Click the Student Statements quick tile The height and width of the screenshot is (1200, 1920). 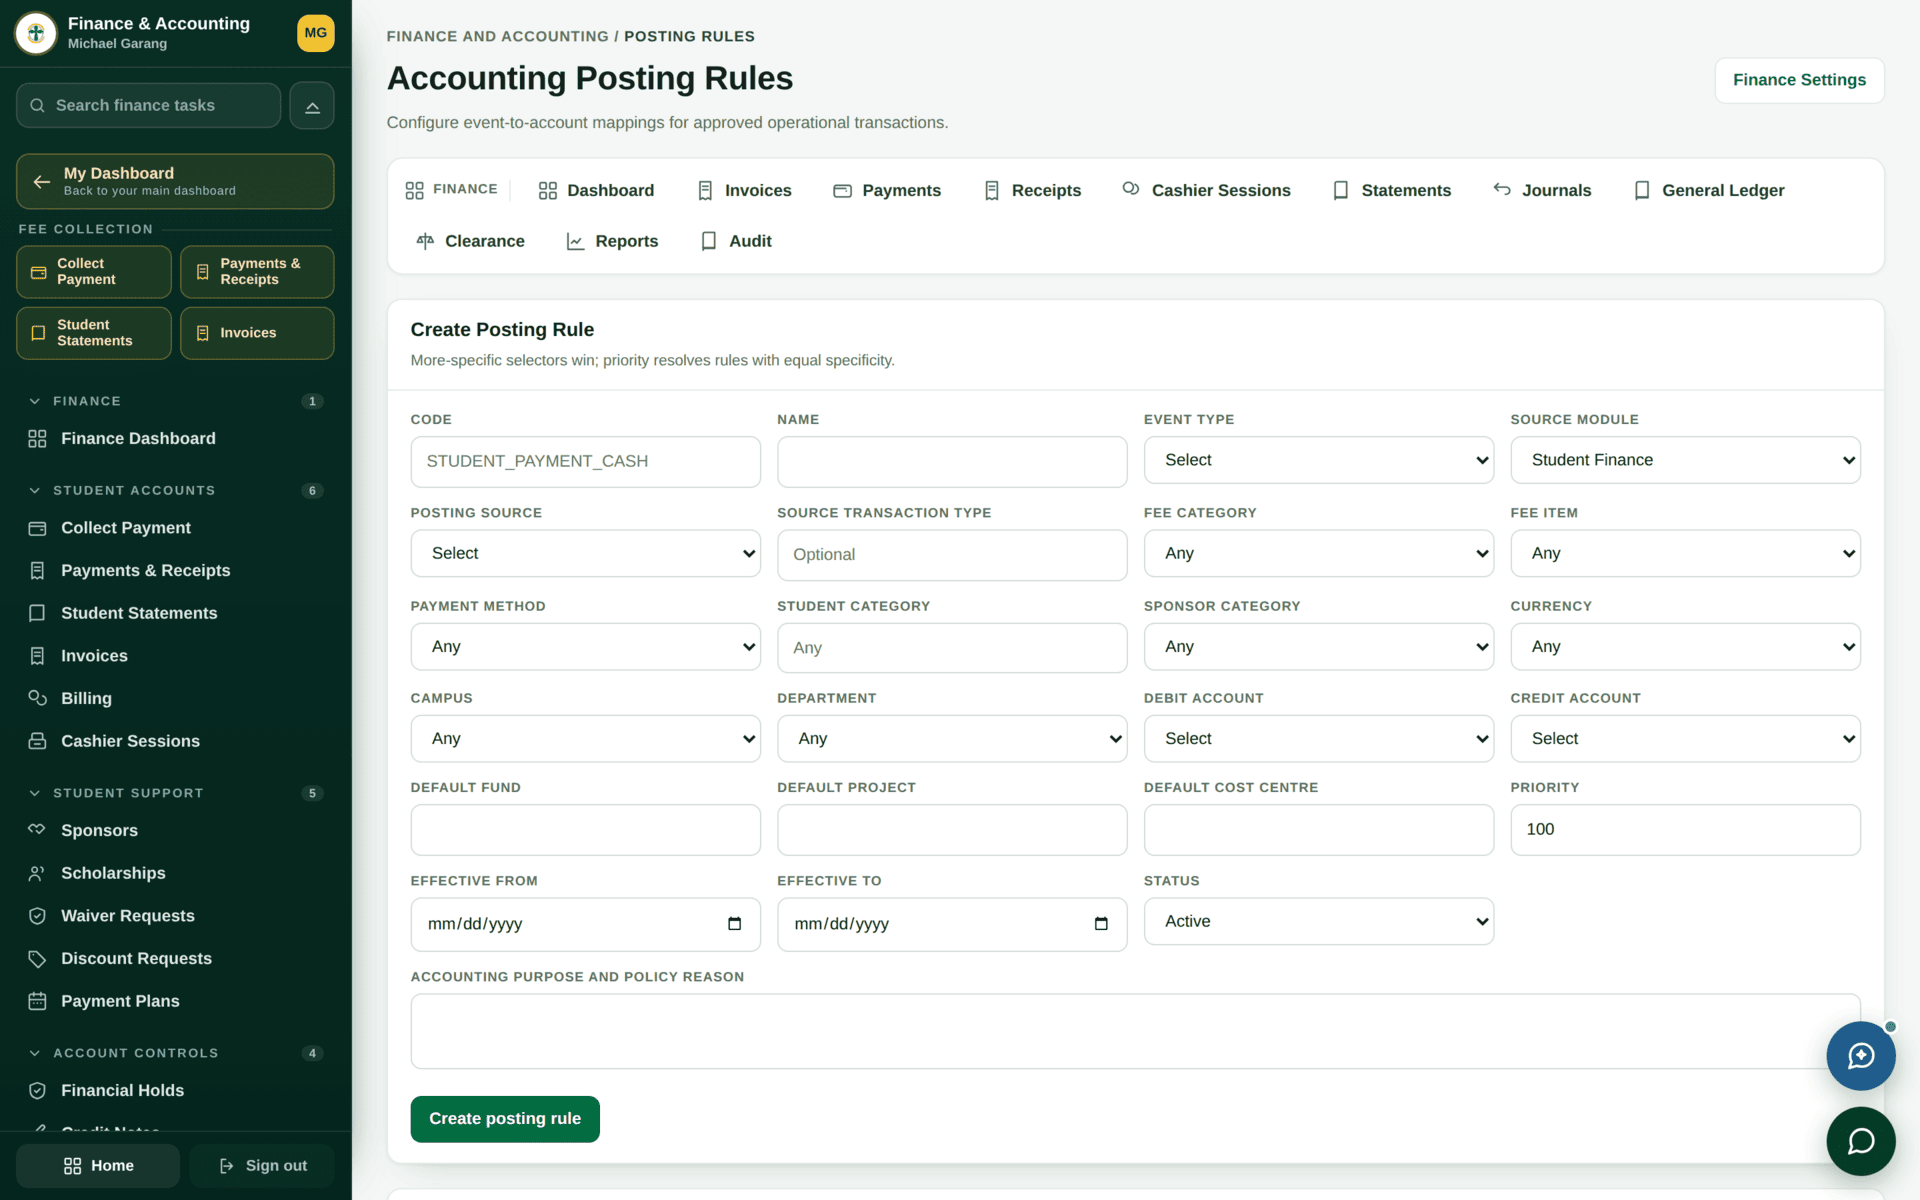[x=94, y=333]
